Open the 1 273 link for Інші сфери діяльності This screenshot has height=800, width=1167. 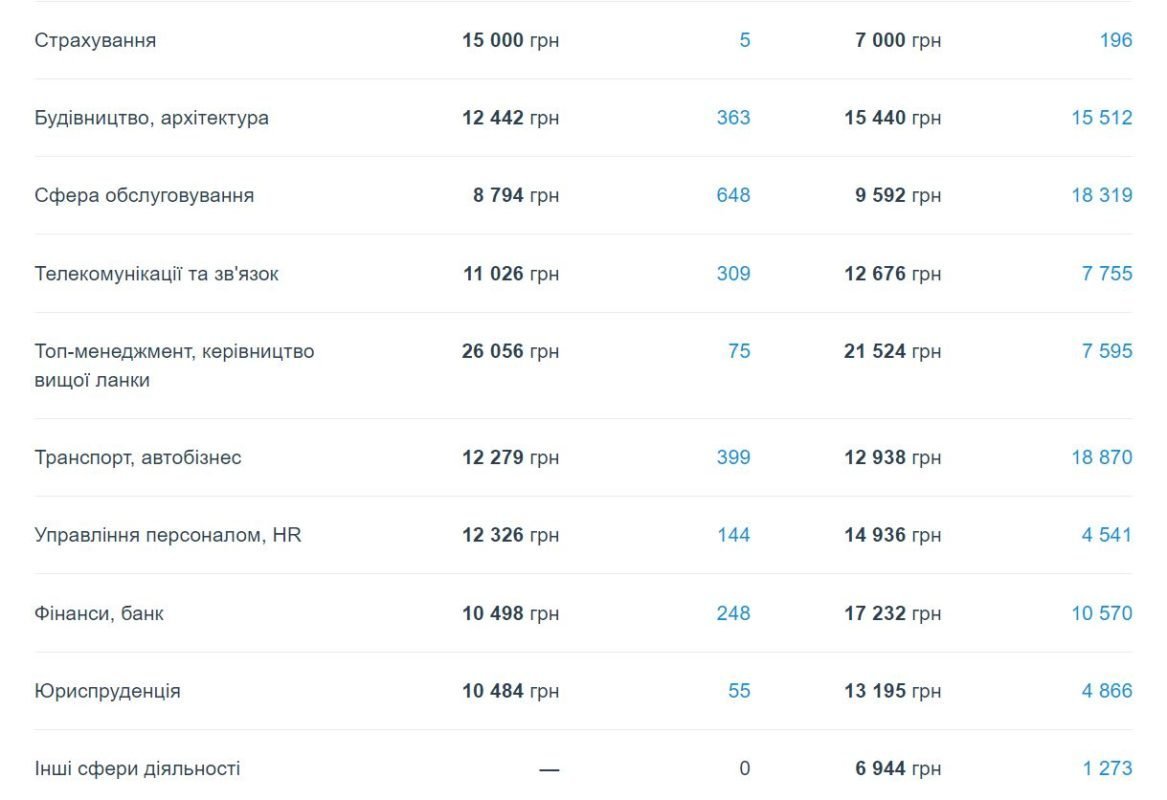point(1106,769)
